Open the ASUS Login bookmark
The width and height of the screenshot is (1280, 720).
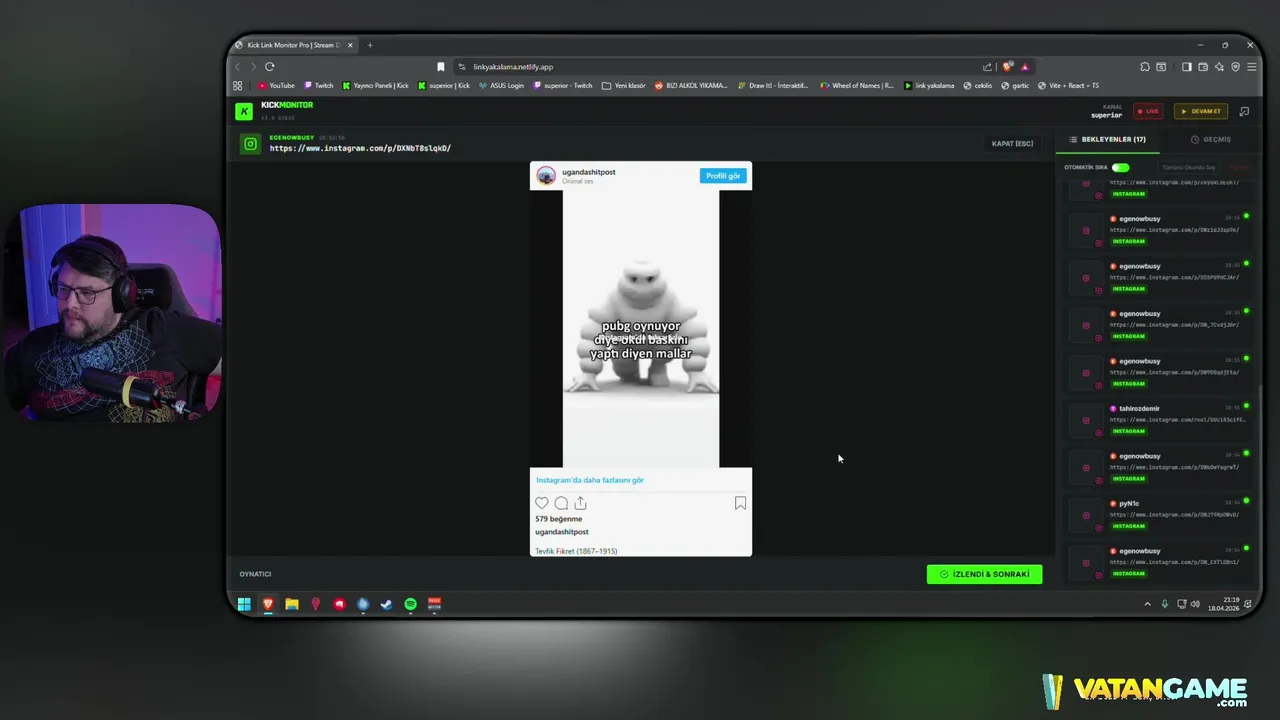[x=502, y=86]
